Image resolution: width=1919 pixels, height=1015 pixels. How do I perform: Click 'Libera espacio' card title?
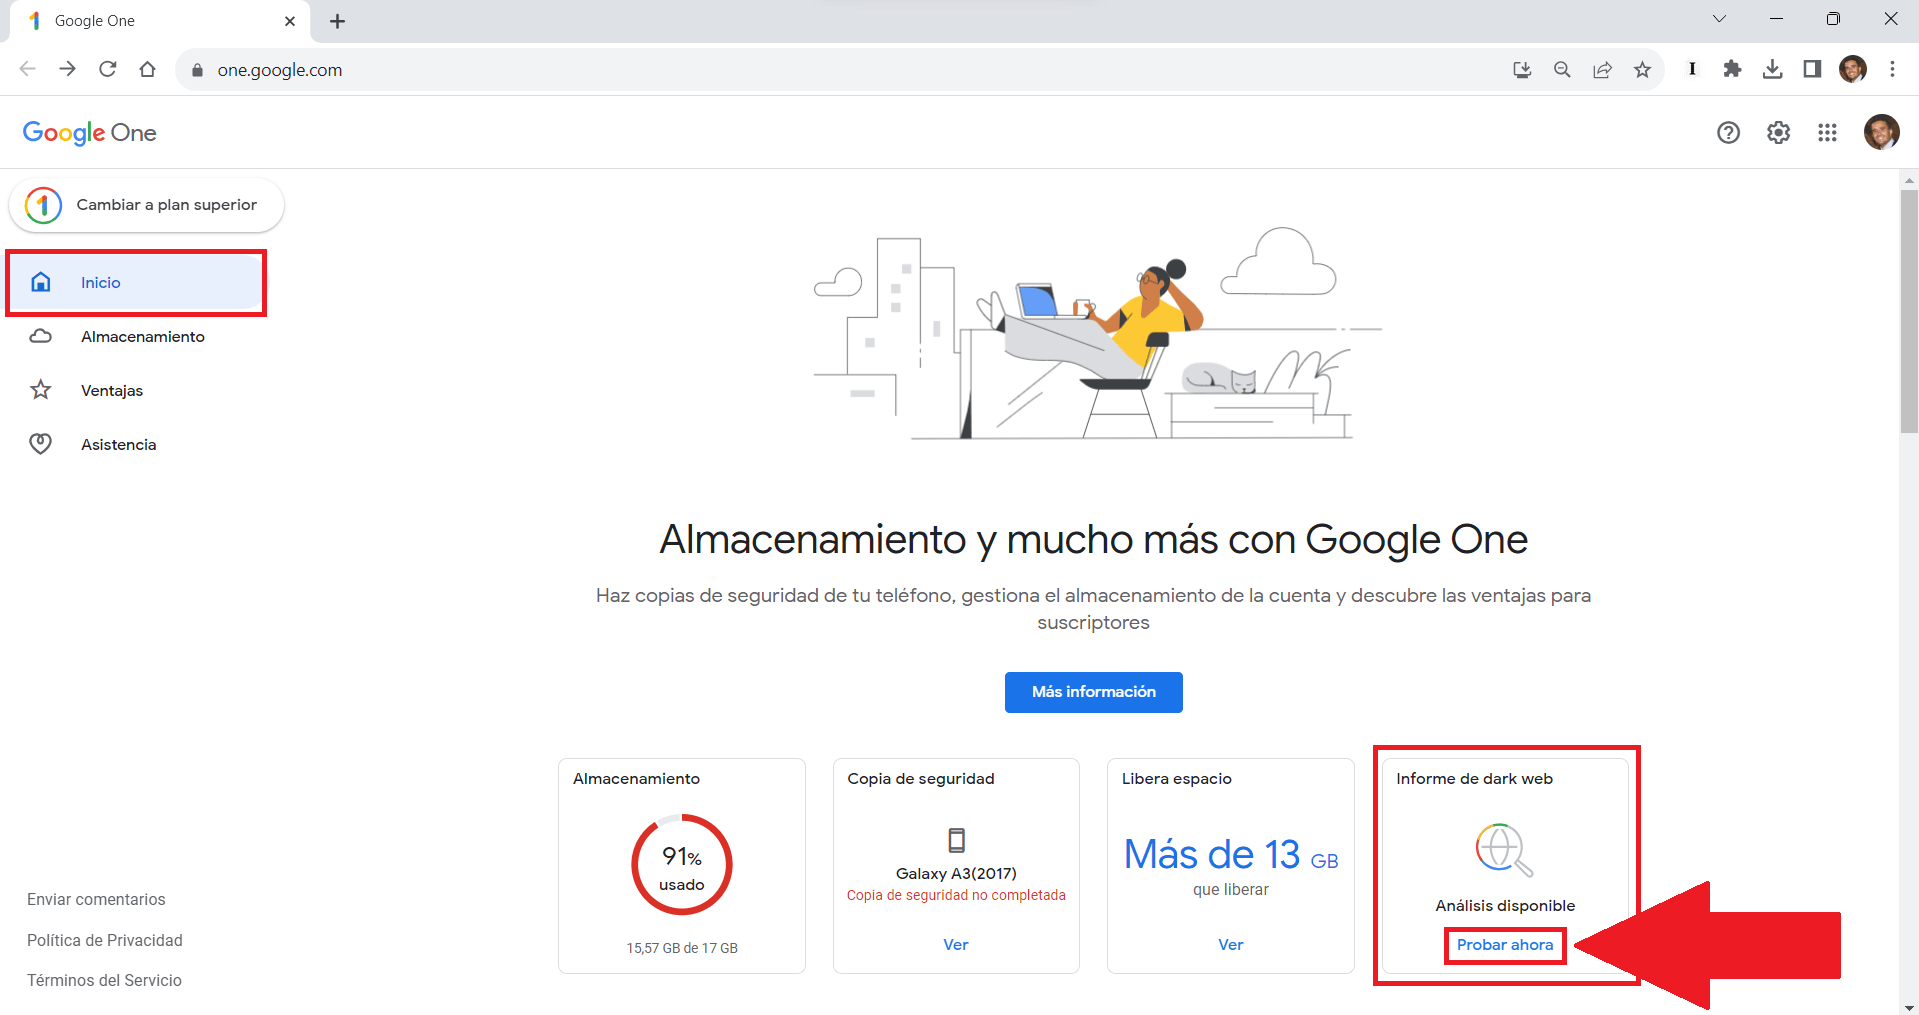pyautogui.click(x=1176, y=779)
